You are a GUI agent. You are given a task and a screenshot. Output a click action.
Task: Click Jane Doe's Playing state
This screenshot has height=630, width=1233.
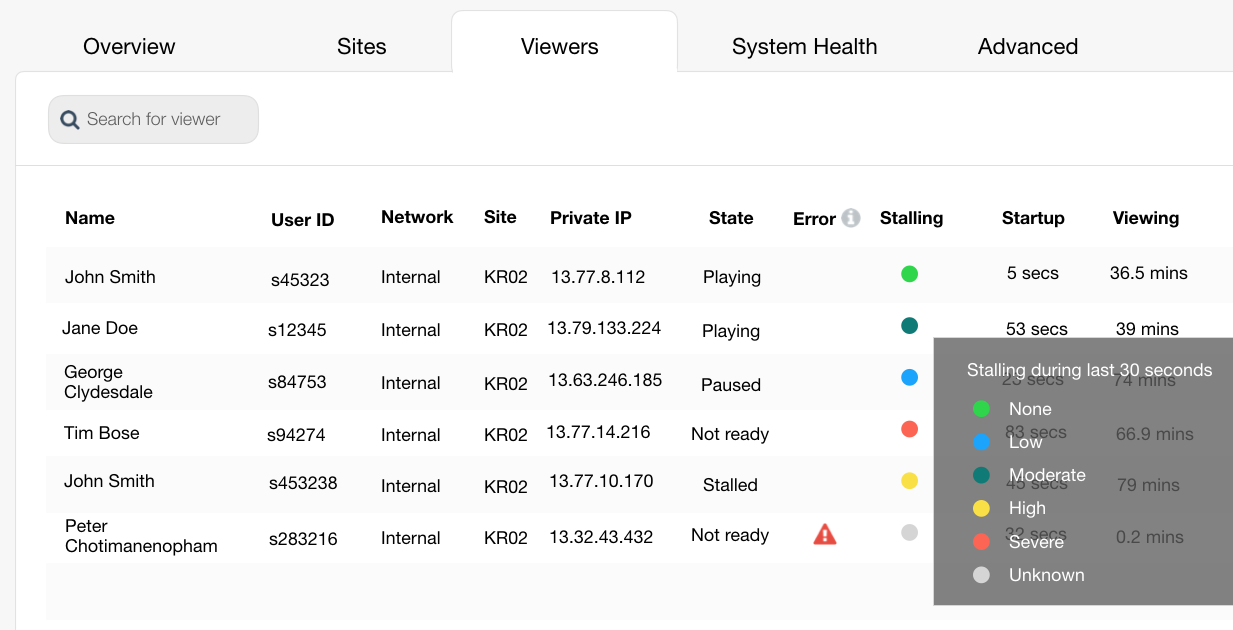point(731,331)
